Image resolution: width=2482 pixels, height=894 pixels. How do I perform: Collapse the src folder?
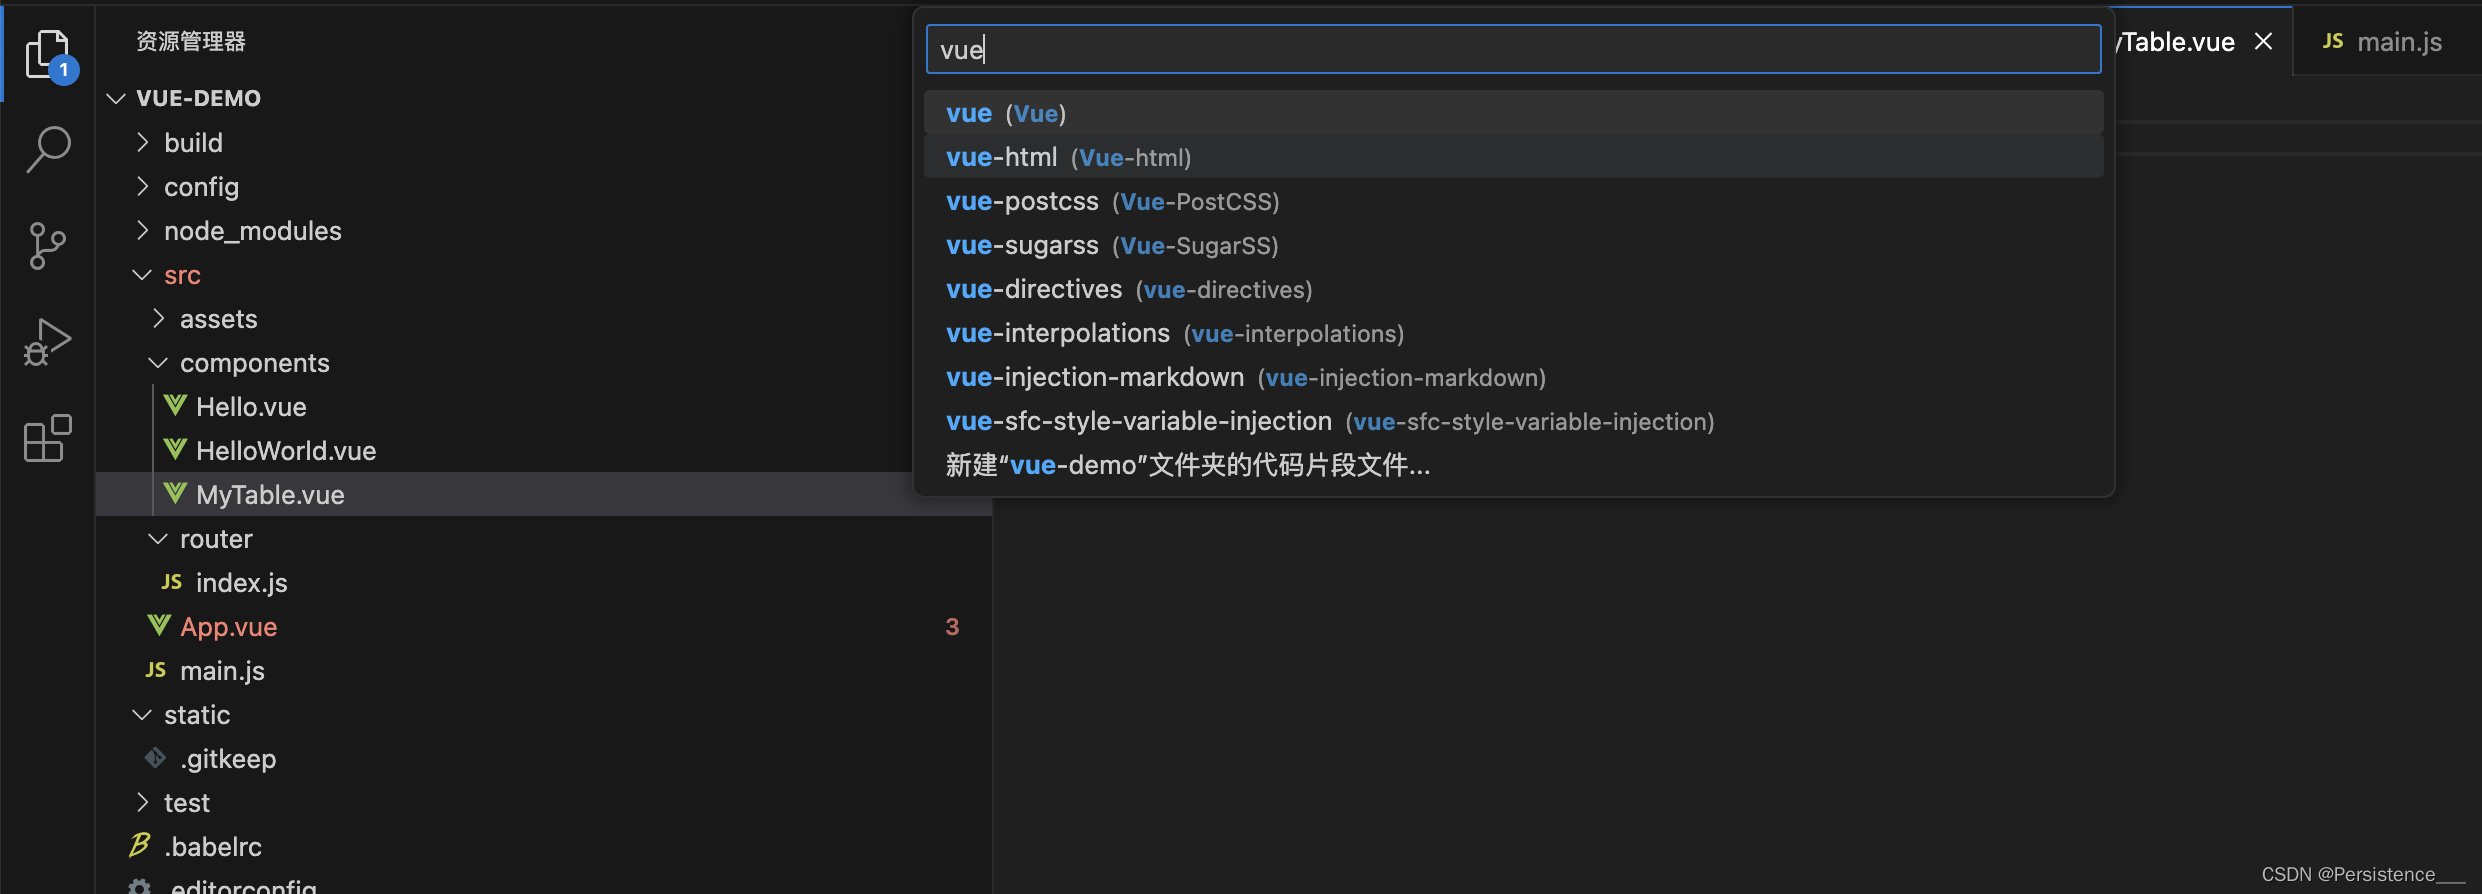[x=142, y=274]
